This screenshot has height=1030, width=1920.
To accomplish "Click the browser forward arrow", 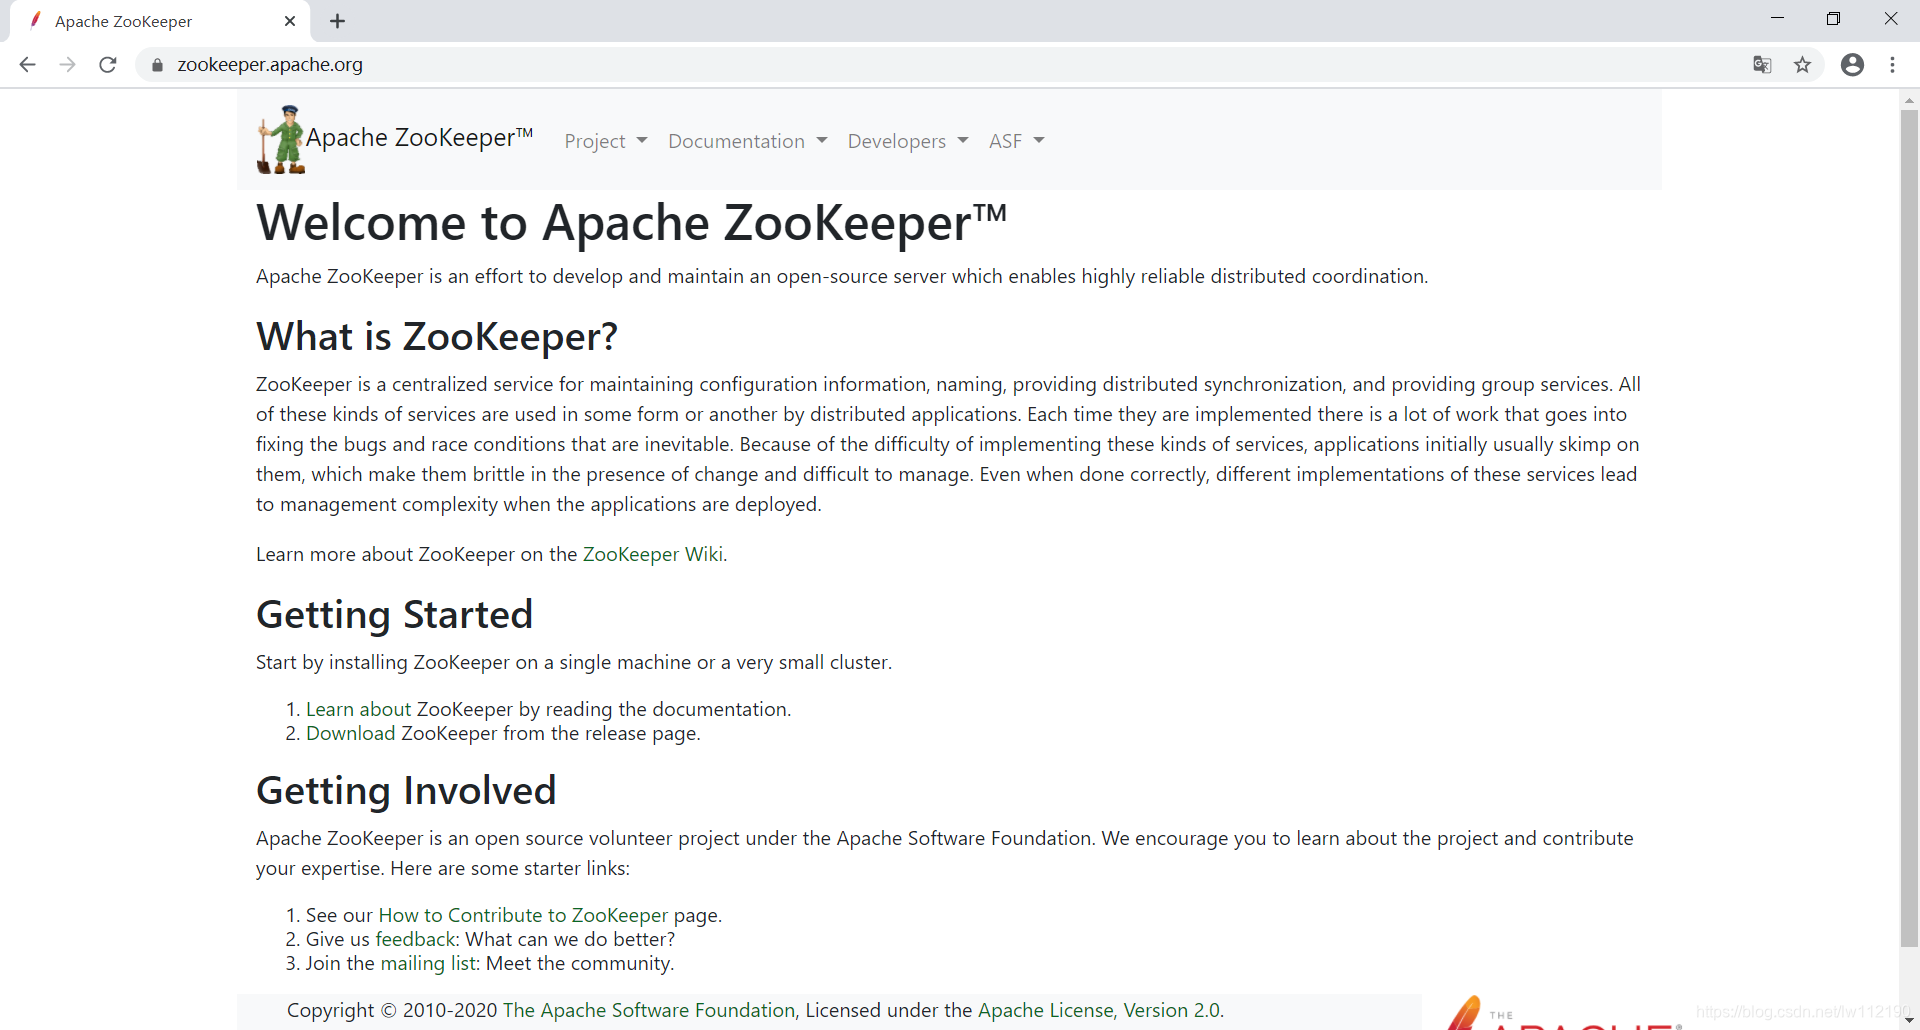I will coord(67,65).
